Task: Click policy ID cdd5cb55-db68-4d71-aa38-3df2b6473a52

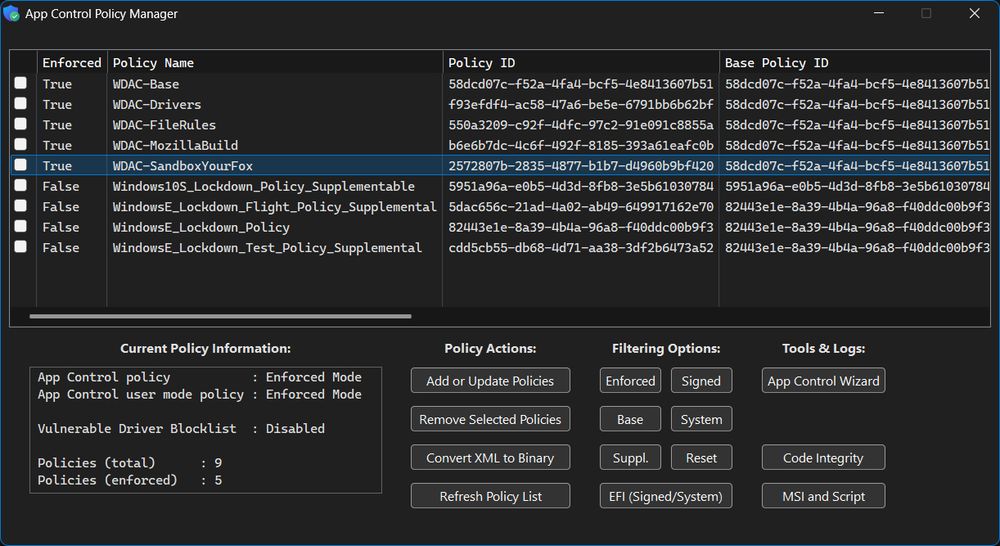Action: pos(581,247)
